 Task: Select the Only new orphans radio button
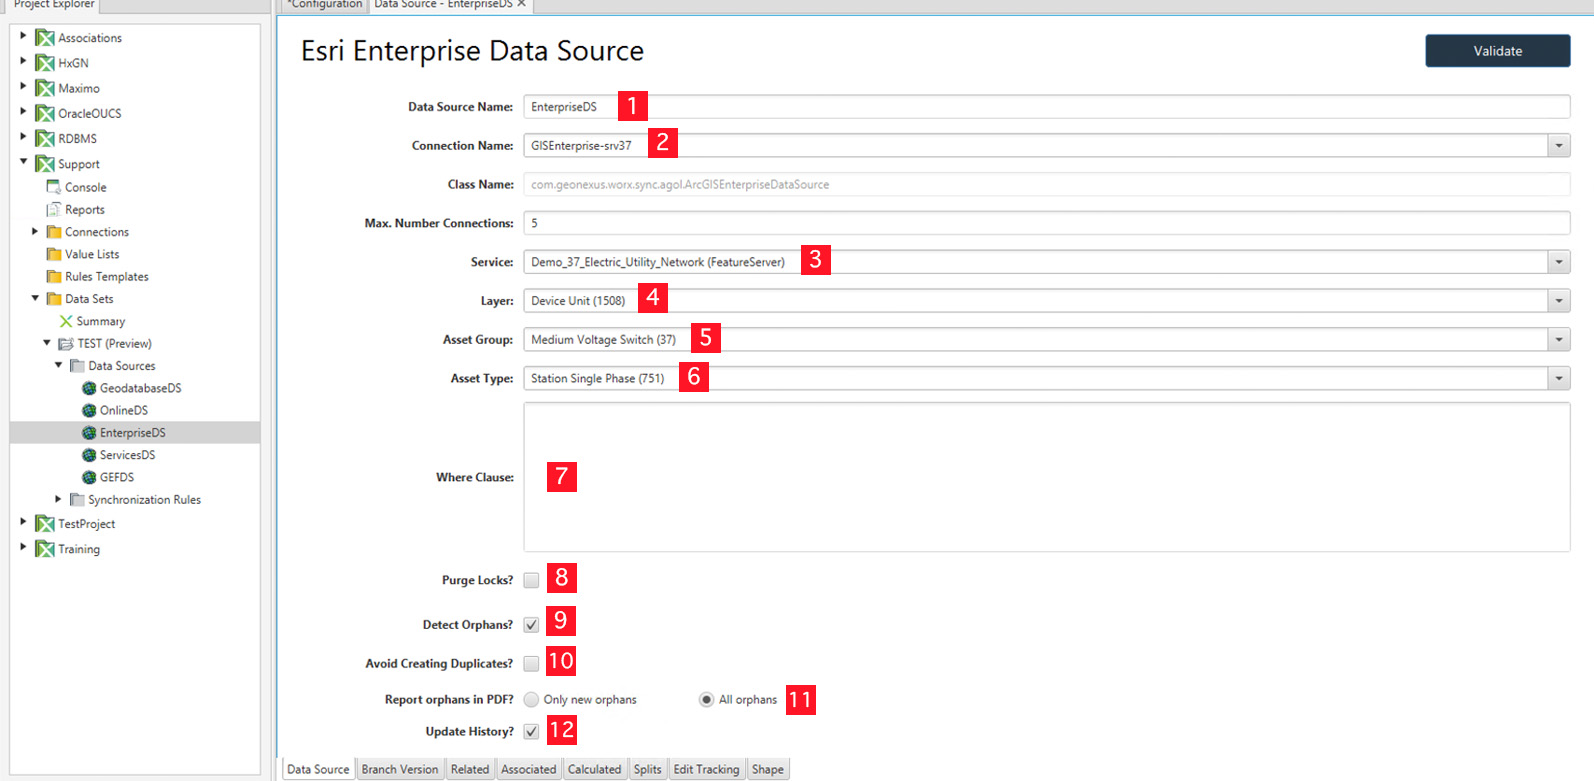point(531,700)
